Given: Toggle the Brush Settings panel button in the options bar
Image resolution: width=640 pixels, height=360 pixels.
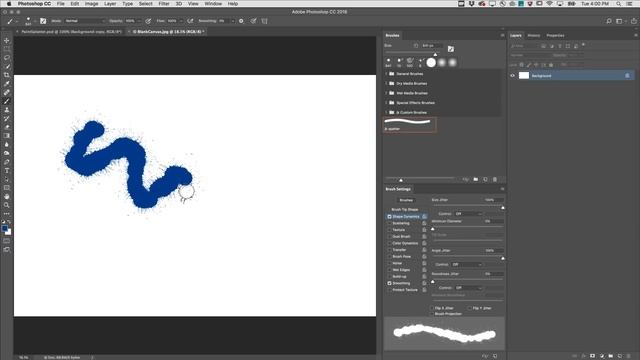Looking at the screenshot, I should pyautogui.click(x=43, y=21).
